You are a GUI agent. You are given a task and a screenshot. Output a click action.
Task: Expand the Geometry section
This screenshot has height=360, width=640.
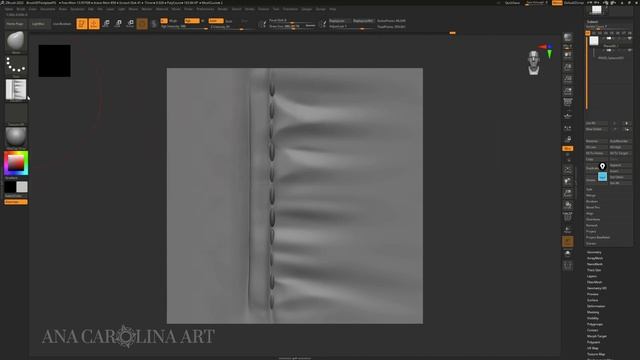pyautogui.click(x=594, y=252)
